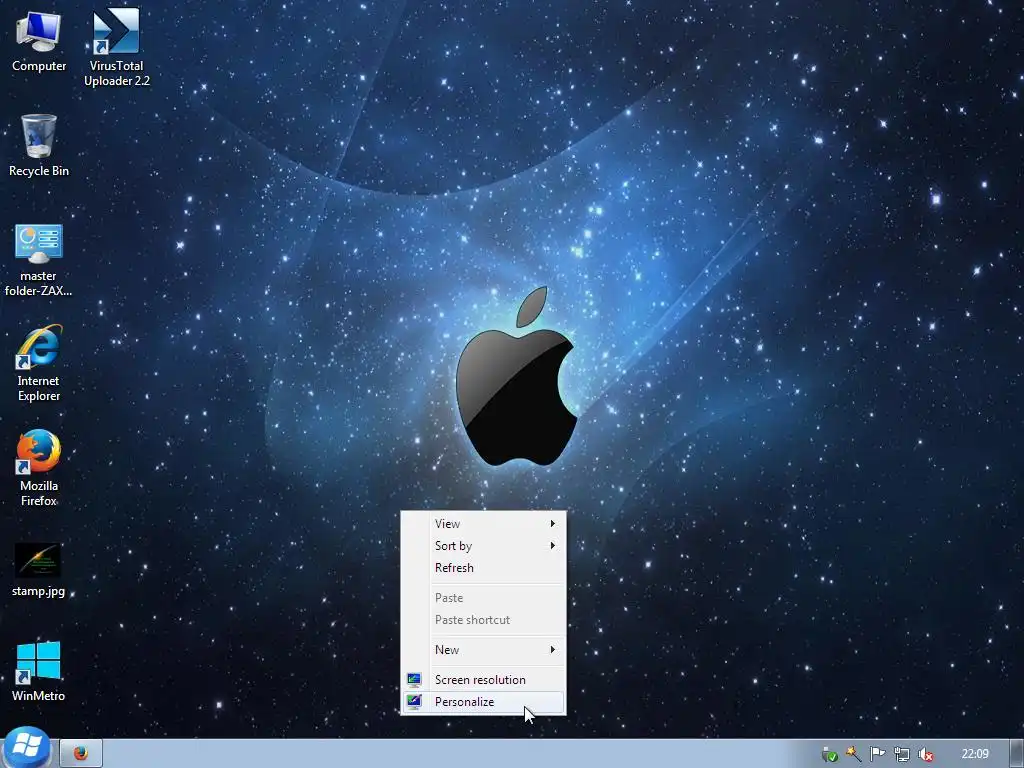Select the Mozilla Firefox desktop shortcut
The width and height of the screenshot is (1024, 768).
[39, 468]
